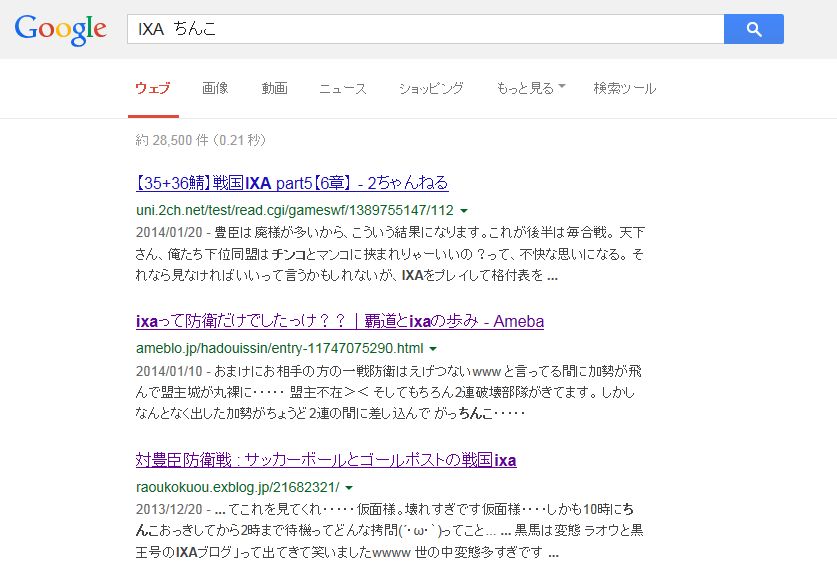837x588 pixels.
Task: Open the ニュース tab
Action: click(343, 88)
